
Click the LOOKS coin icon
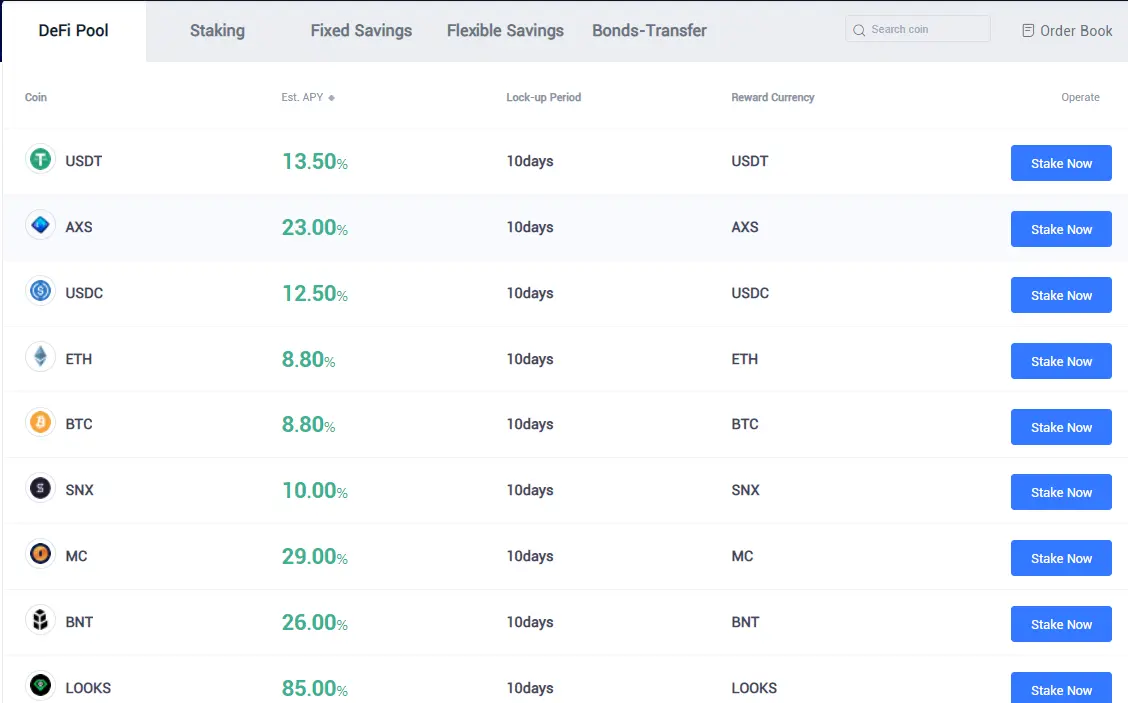pos(40,686)
